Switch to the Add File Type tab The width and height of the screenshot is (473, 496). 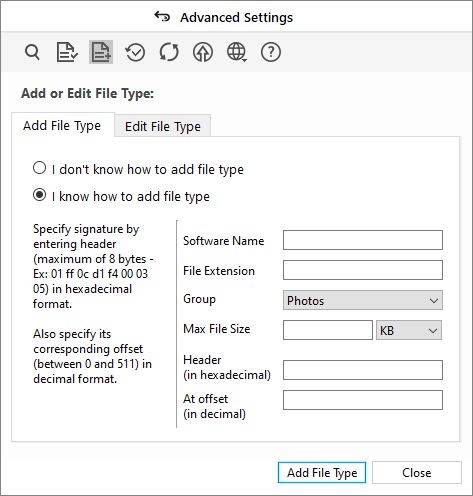[x=63, y=125]
